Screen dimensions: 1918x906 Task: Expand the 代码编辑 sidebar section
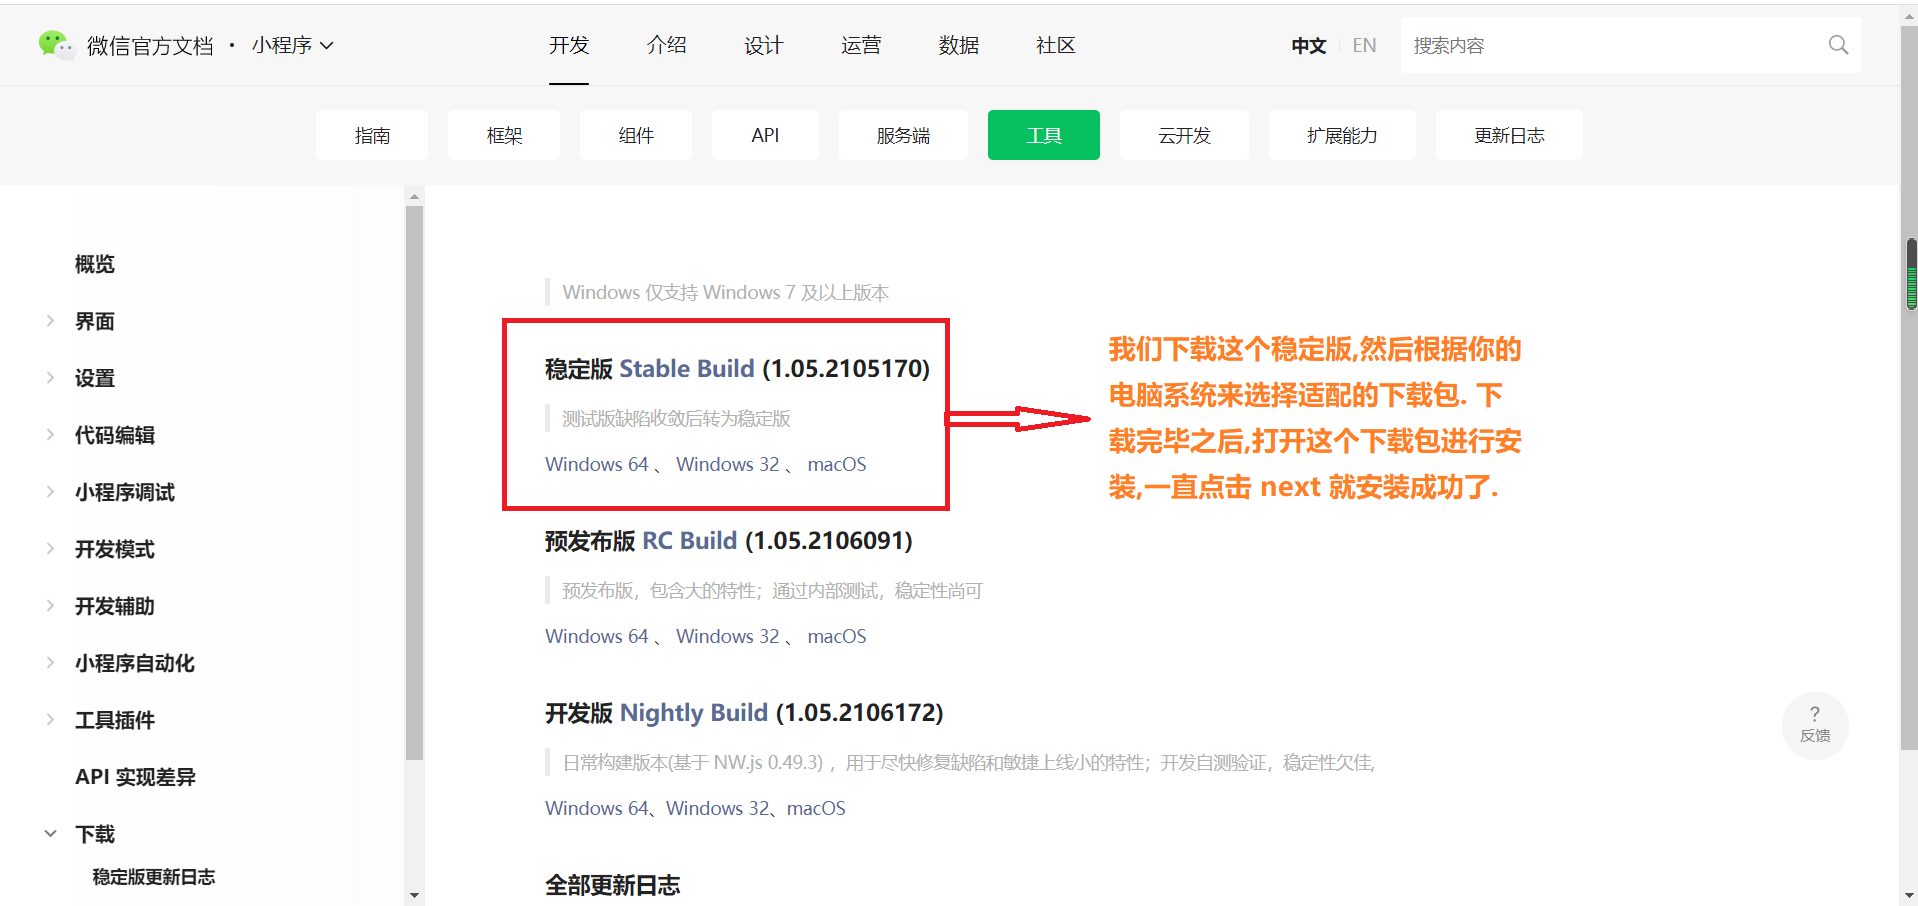pos(50,435)
